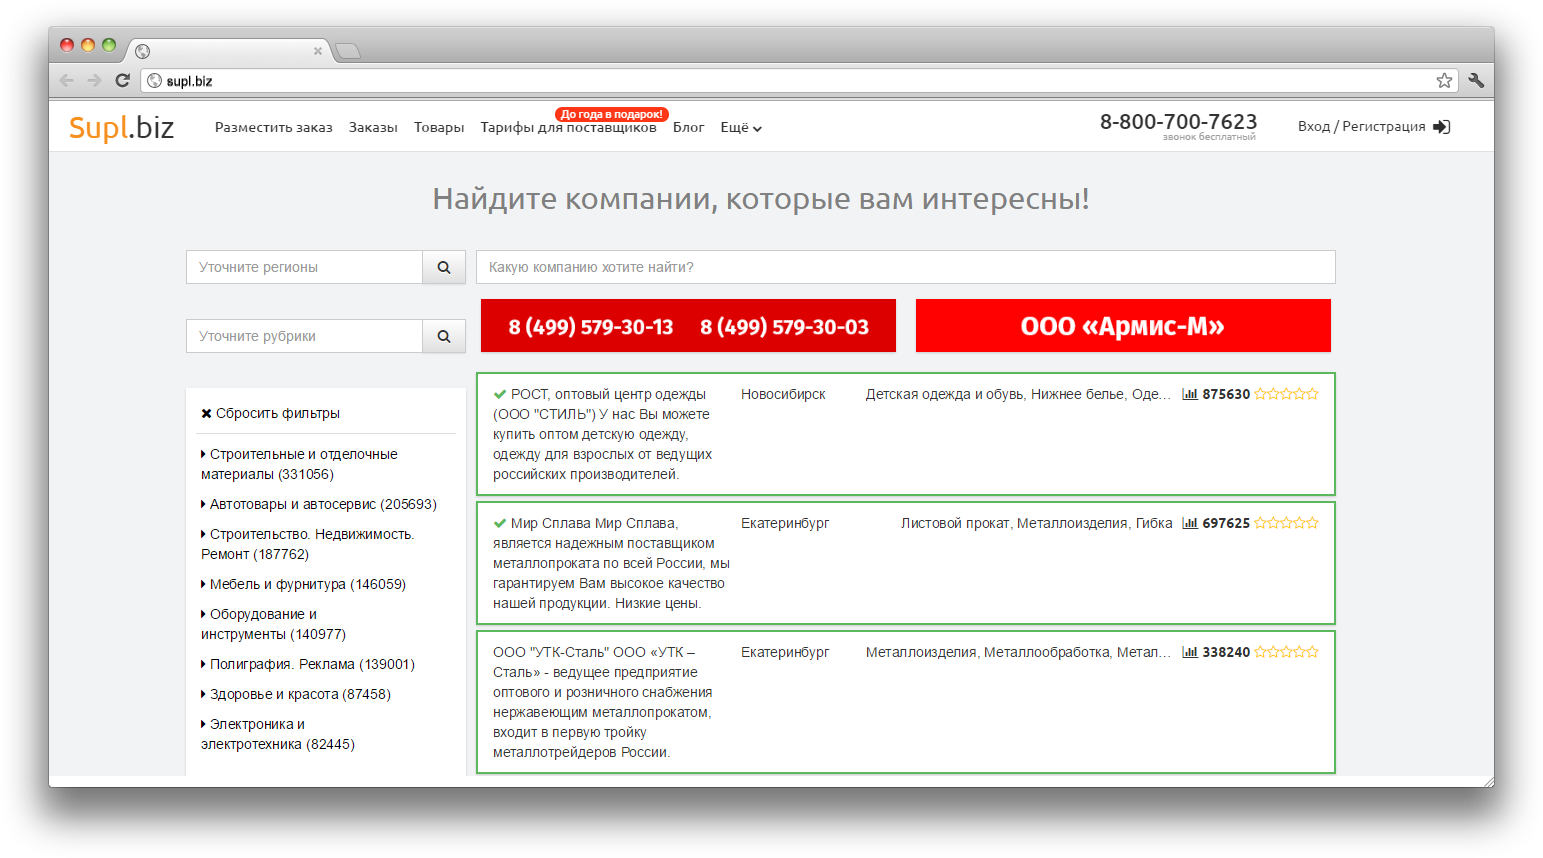Open Тарифы для поставщиков page

point(568,127)
